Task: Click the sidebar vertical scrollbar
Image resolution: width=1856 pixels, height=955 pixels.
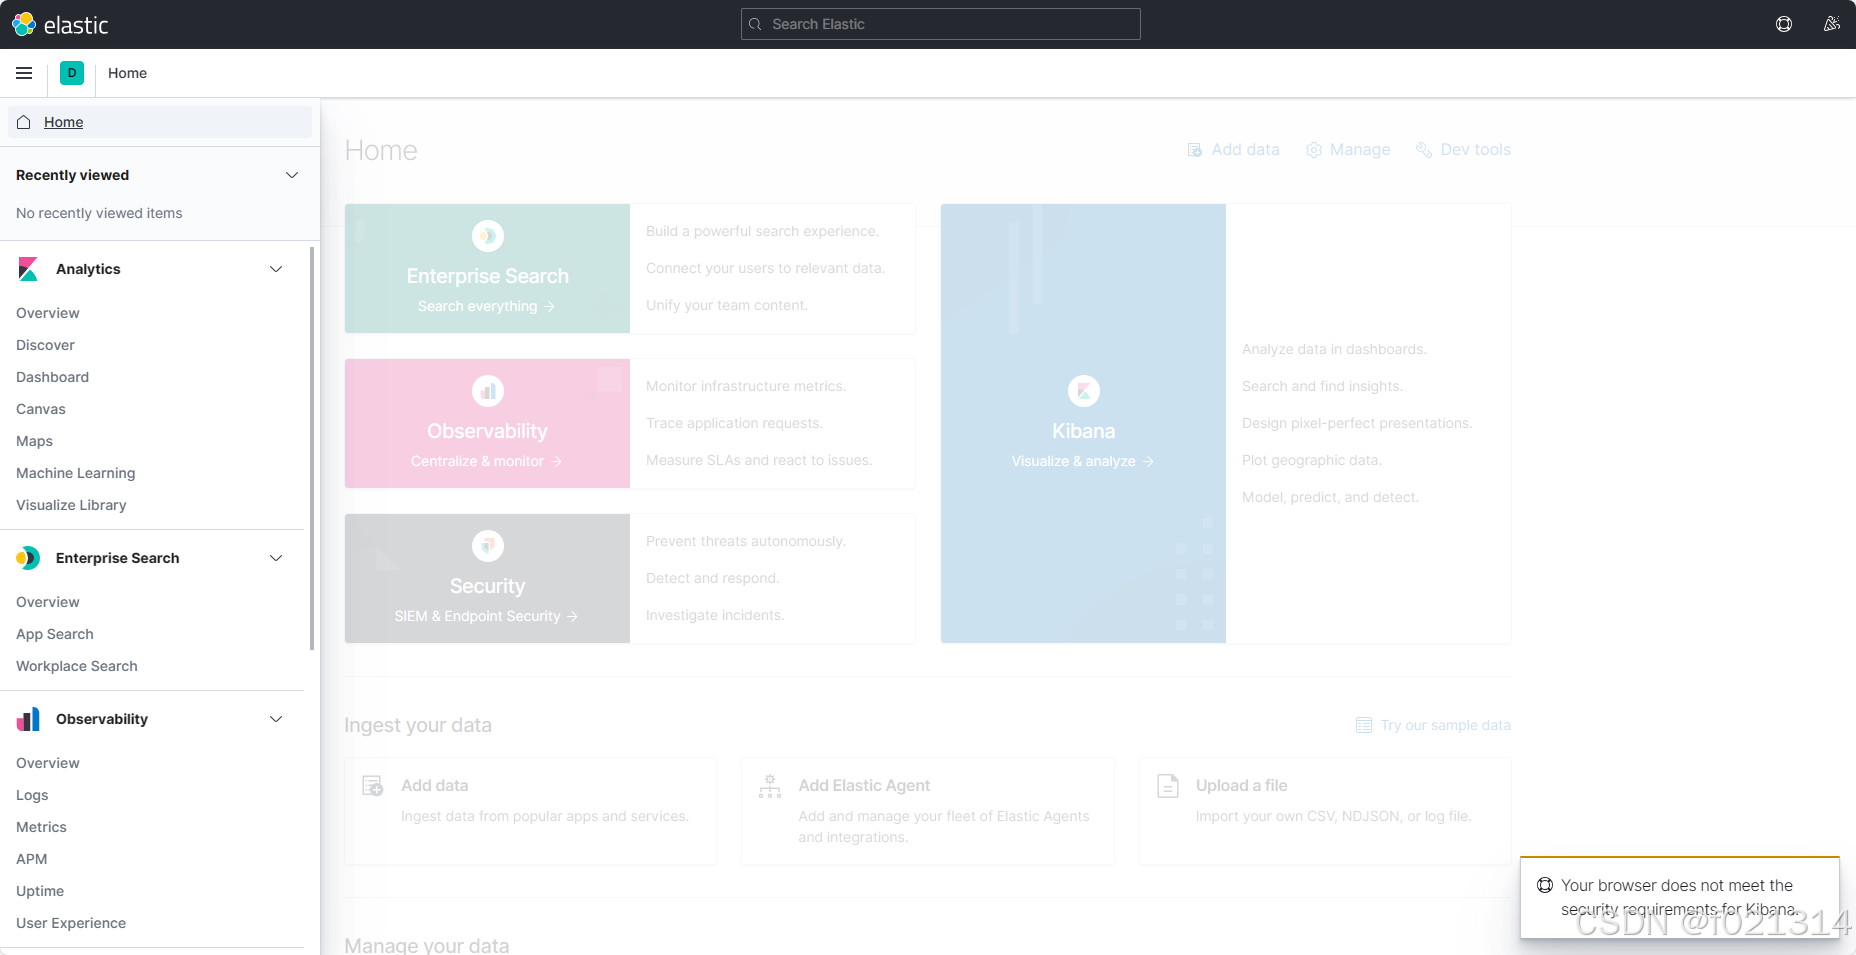Action: click(x=312, y=448)
